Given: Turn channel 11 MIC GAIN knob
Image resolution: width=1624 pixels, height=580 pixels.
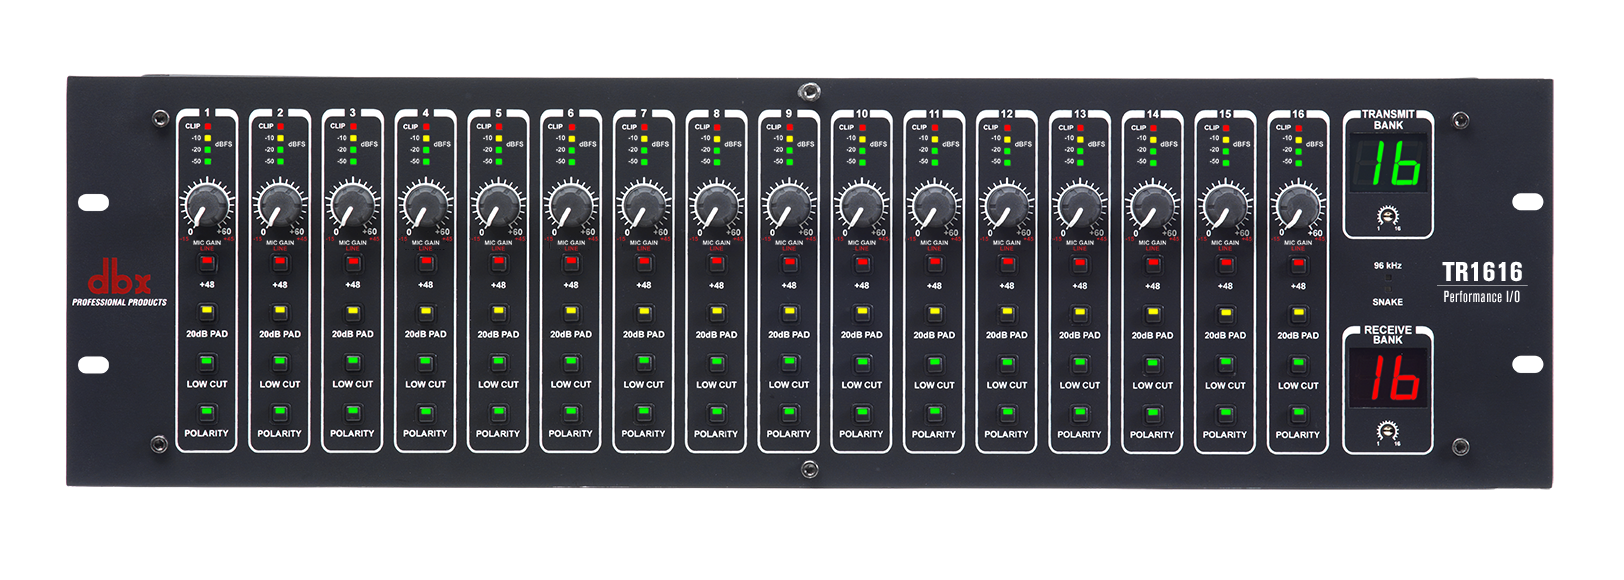Looking at the screenshot, I should 934,207.
